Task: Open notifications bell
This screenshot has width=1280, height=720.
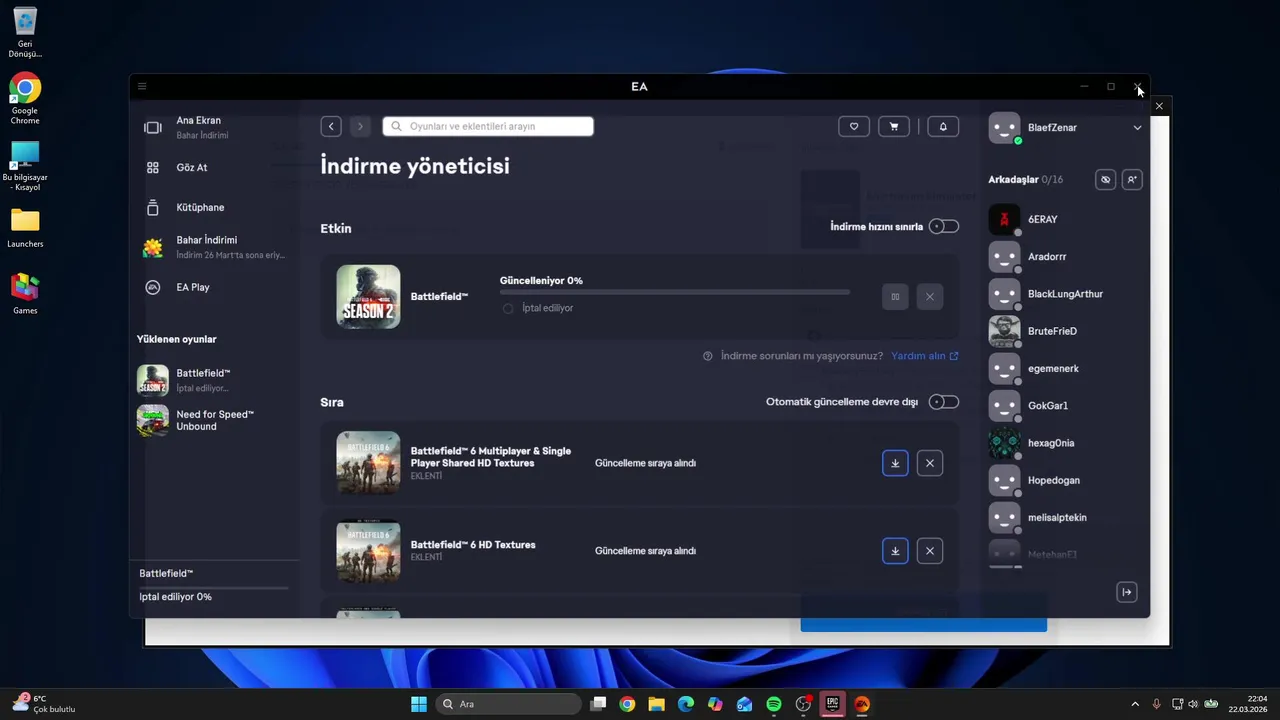Action: point(942,126)
